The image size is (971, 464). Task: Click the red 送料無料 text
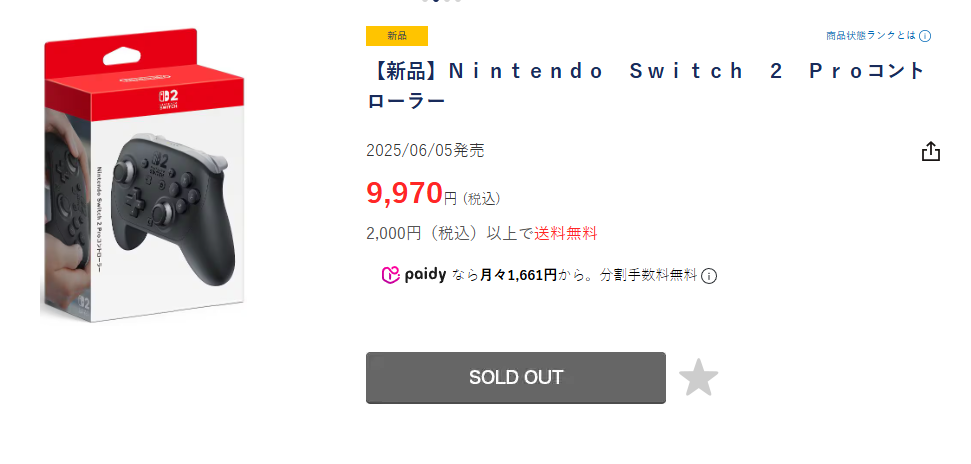(565, 233)
